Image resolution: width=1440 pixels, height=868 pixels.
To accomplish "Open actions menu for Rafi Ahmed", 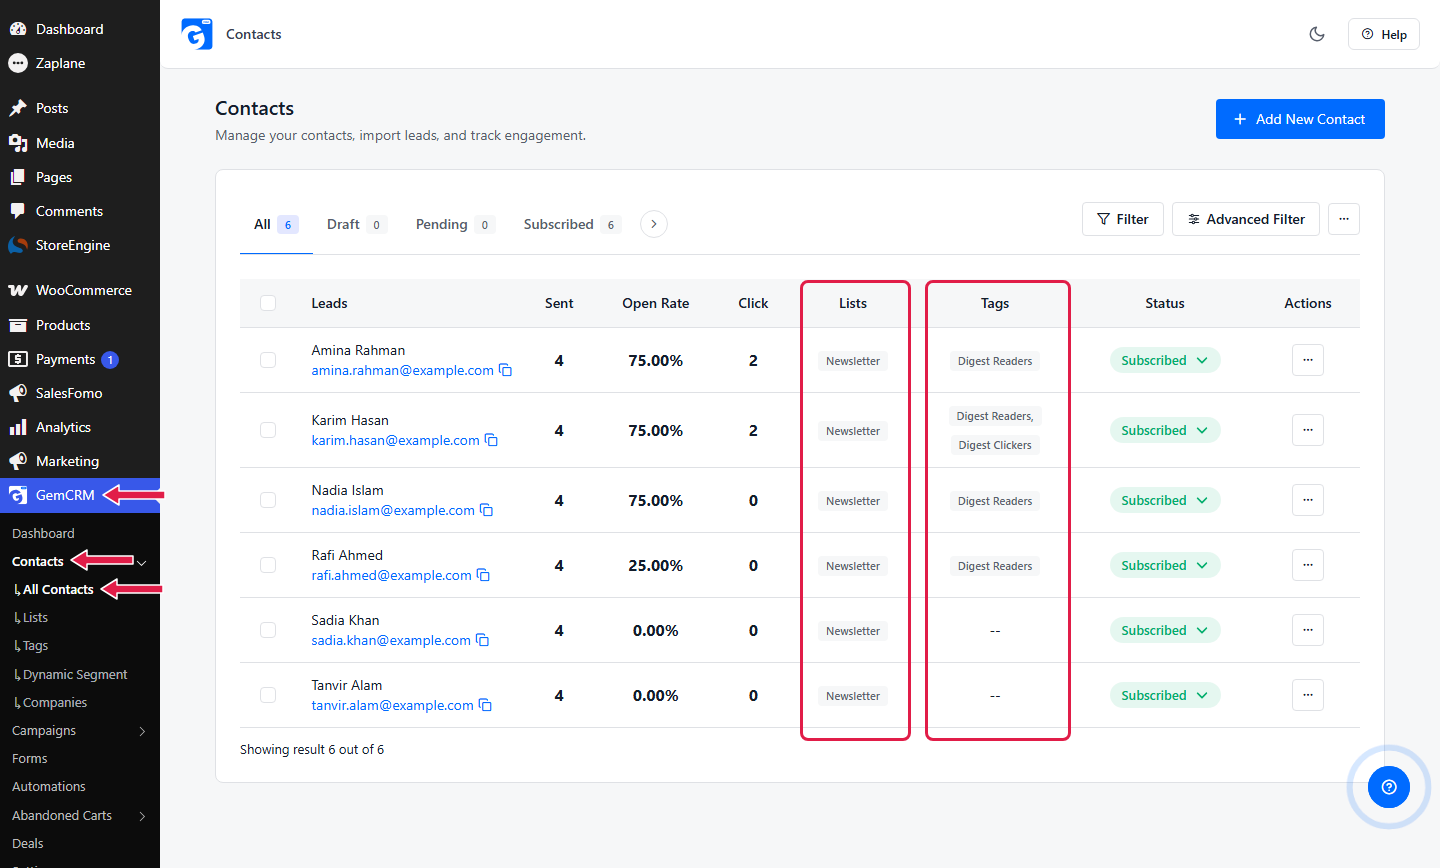I will click(x=1308, y=565).
